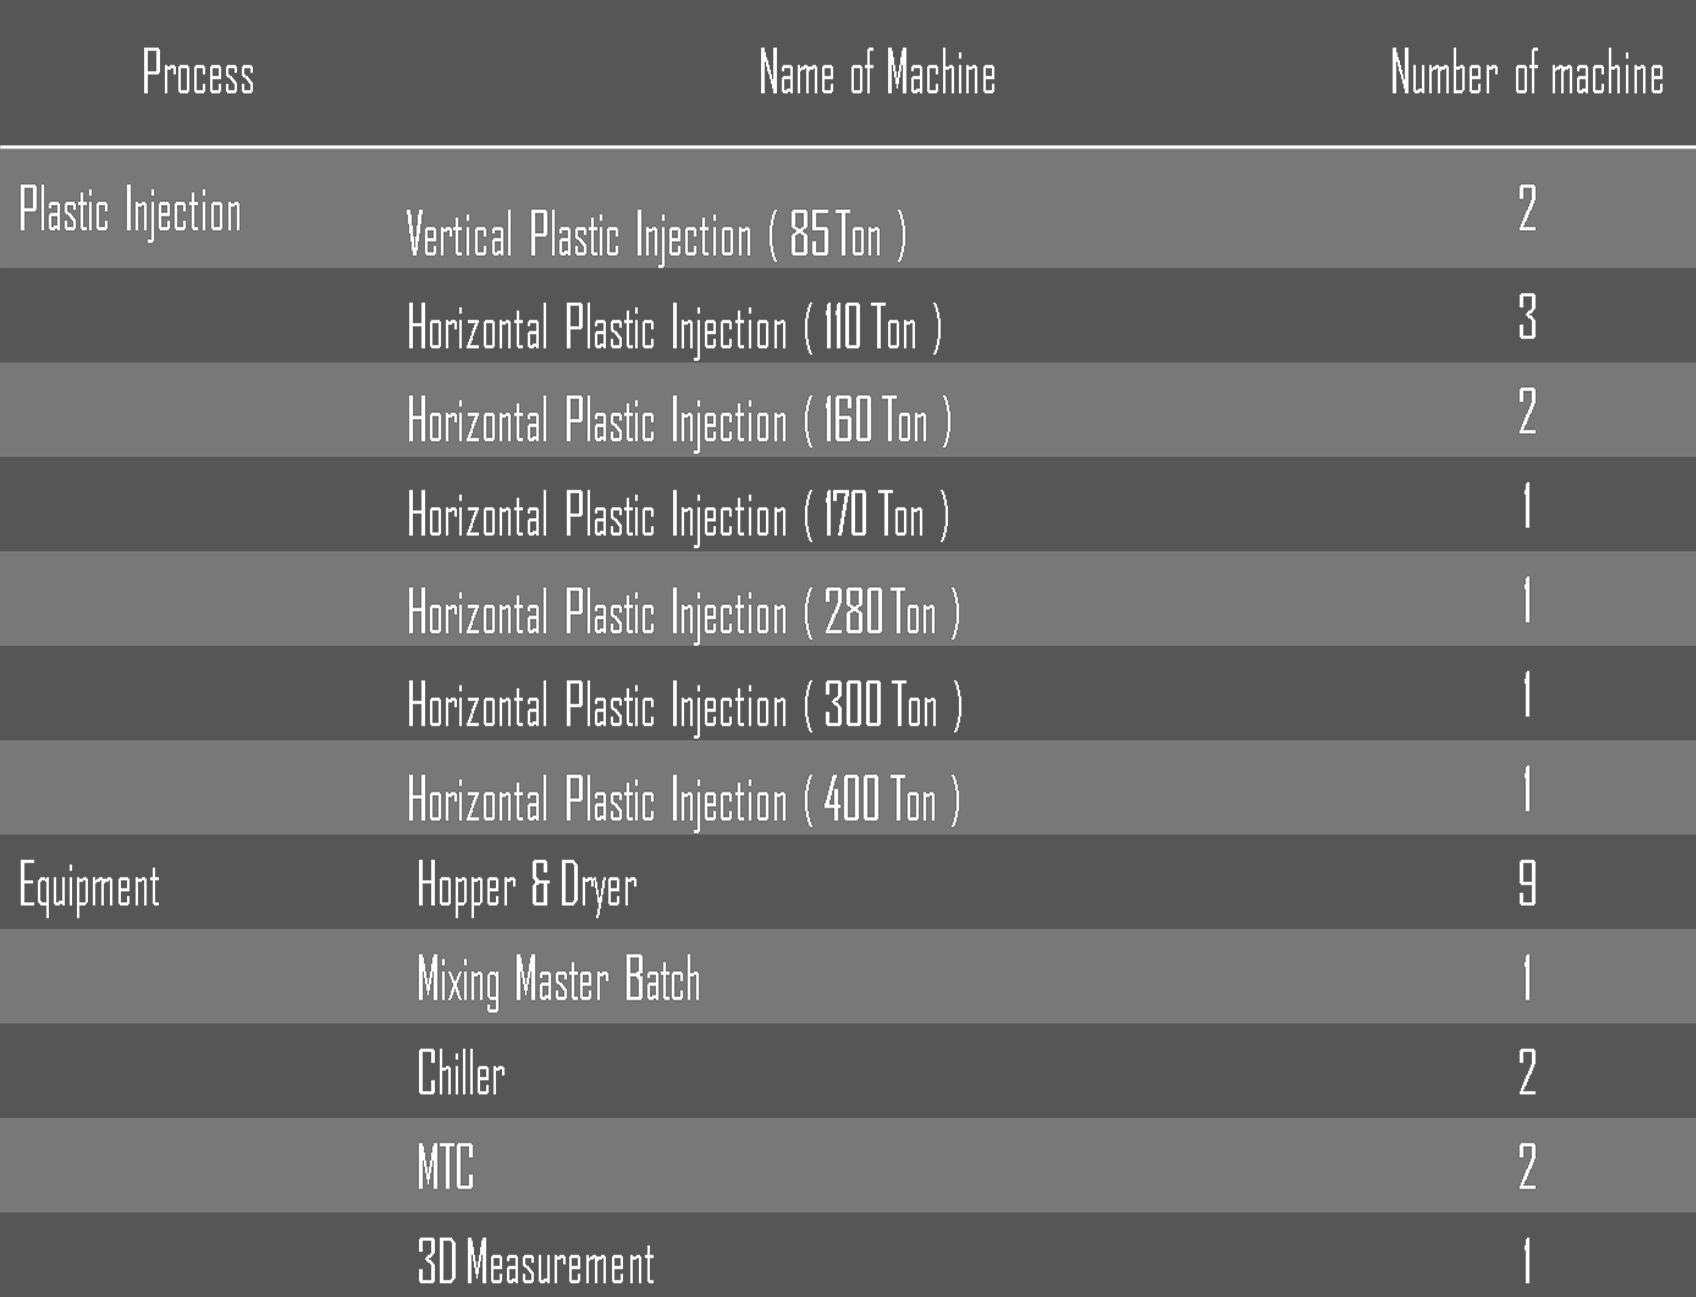1696x1297 pixels.
Task: Select the Chiller row
Action: (x=461, y=1073)
